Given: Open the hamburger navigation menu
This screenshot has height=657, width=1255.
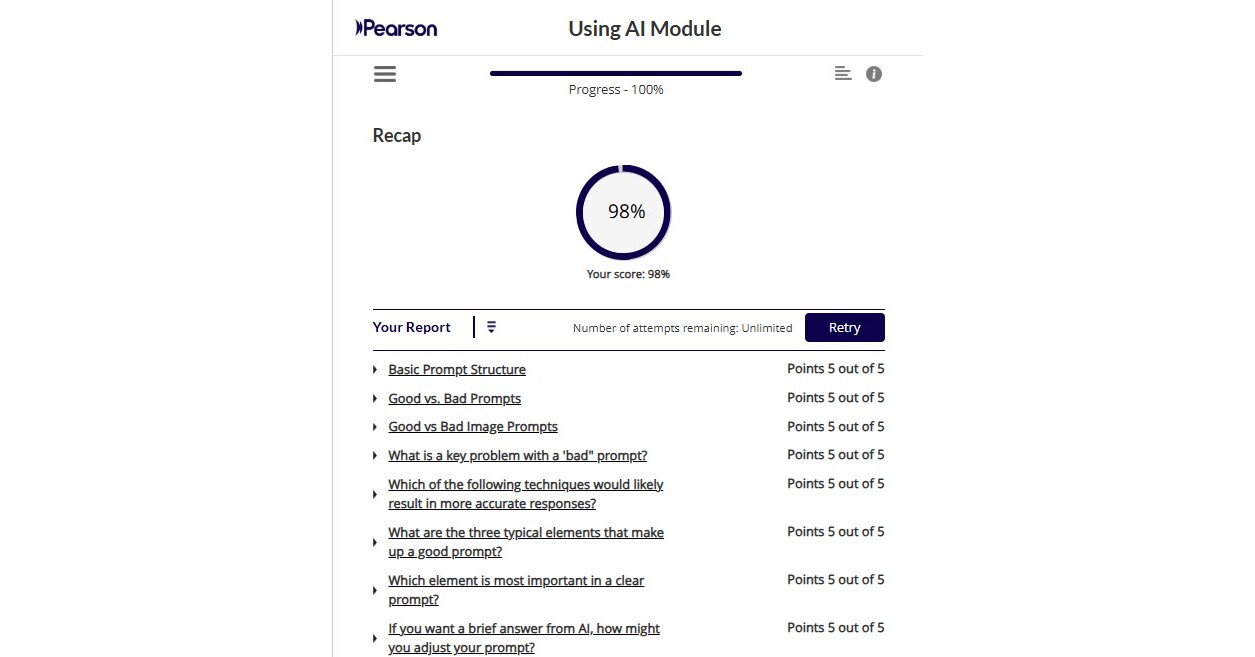Looking at the screenshot, I should [385, 73].
